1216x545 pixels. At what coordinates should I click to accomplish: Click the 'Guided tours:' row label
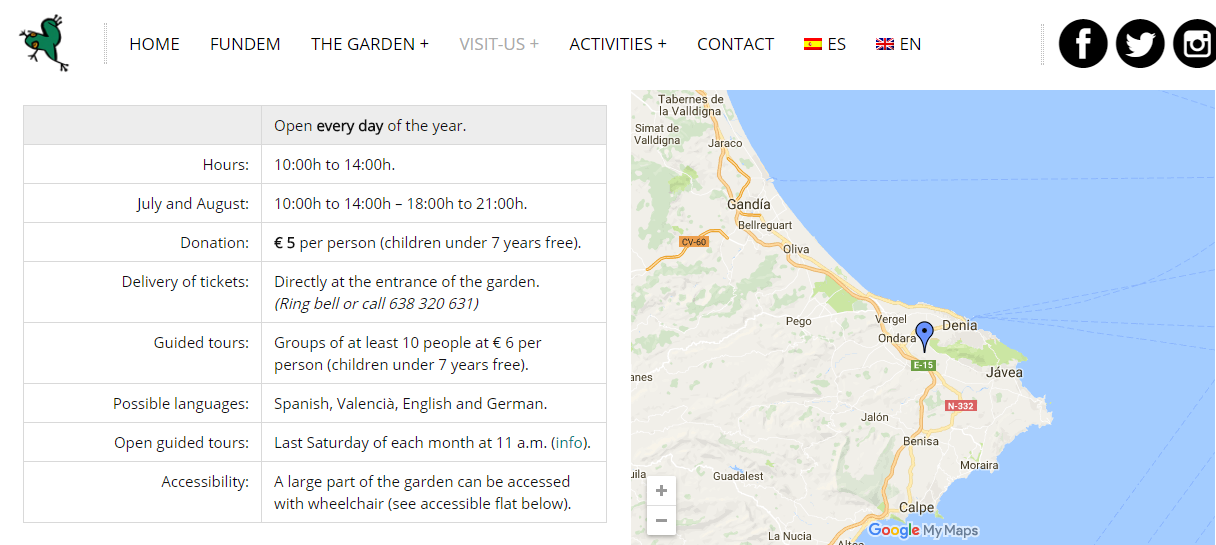201,343
